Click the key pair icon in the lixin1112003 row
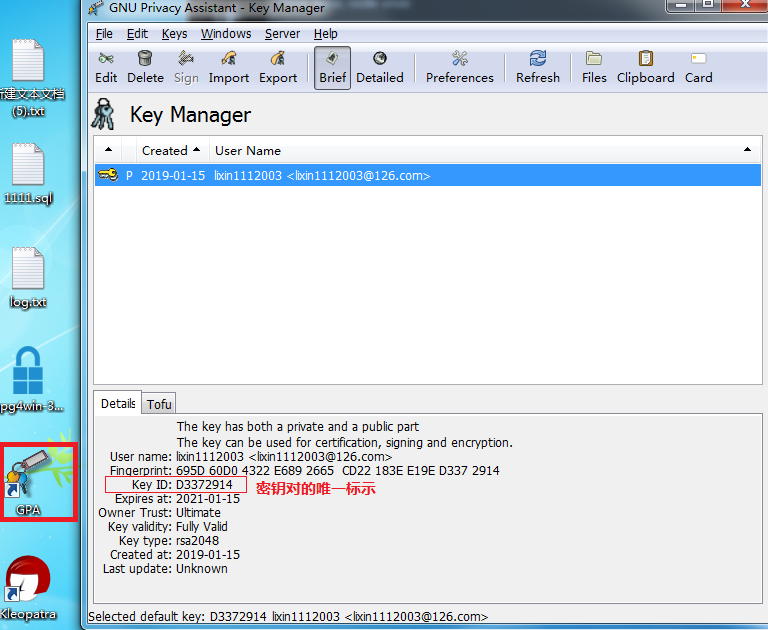The width and height of the screenshot is (768, 630). coord(108,175)
